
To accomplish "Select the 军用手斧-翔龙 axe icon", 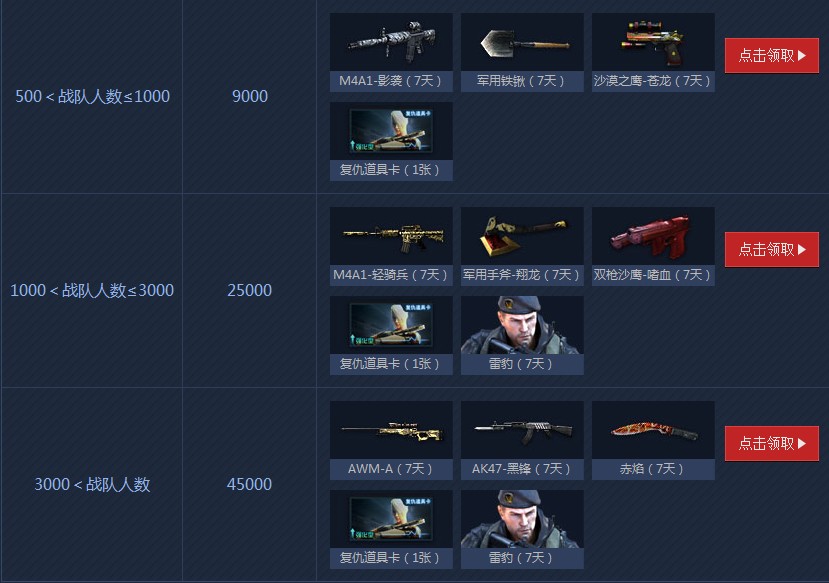I will point(522,236).
